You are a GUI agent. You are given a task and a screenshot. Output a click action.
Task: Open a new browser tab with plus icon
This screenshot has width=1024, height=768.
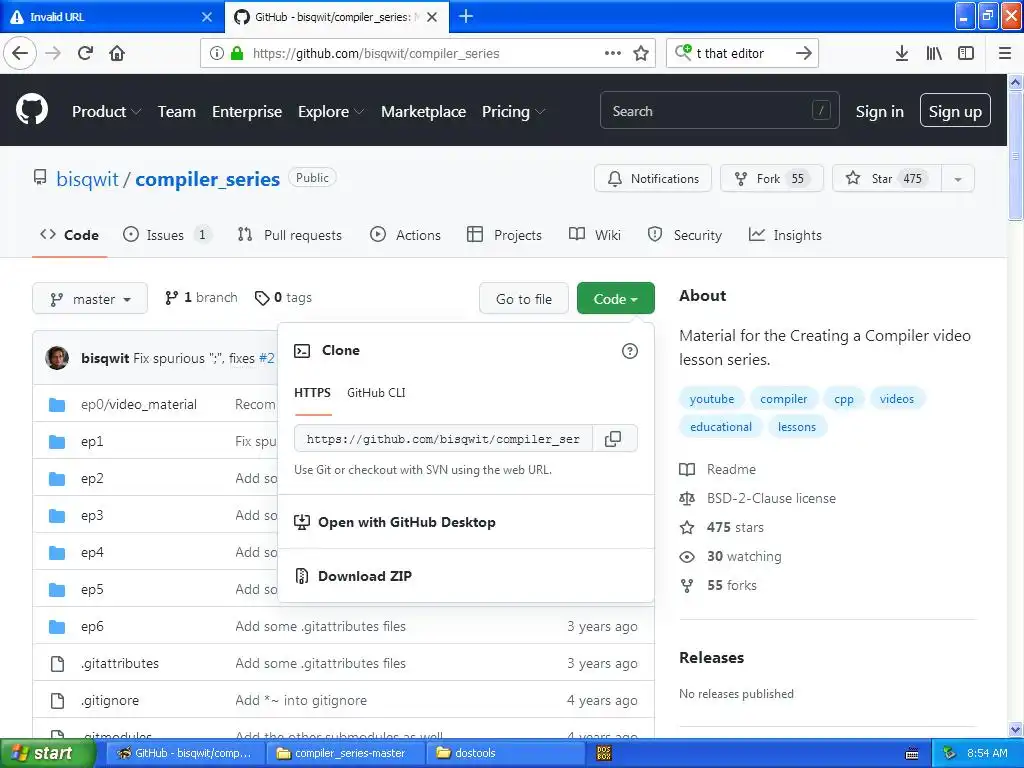click(466, 16)
